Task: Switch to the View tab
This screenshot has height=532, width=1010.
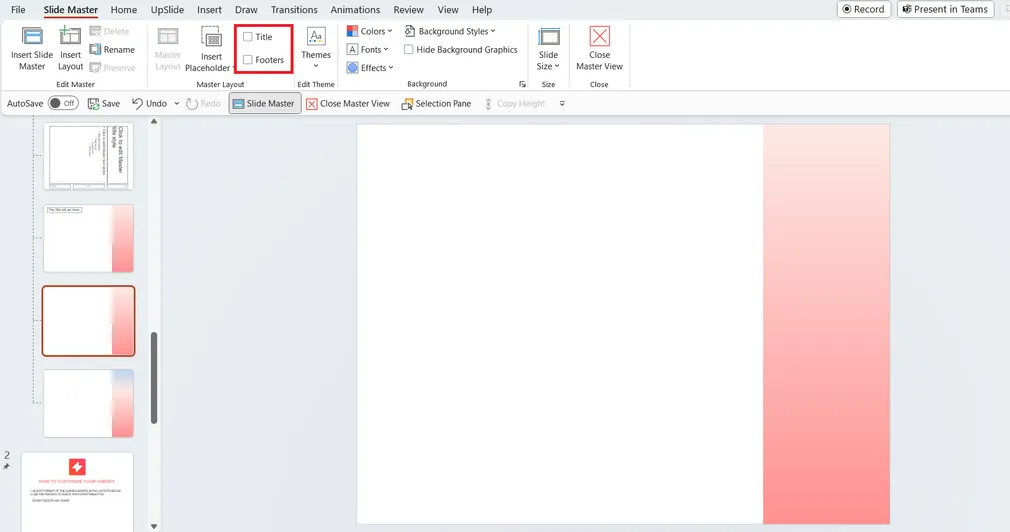Action: click(448, 10)
